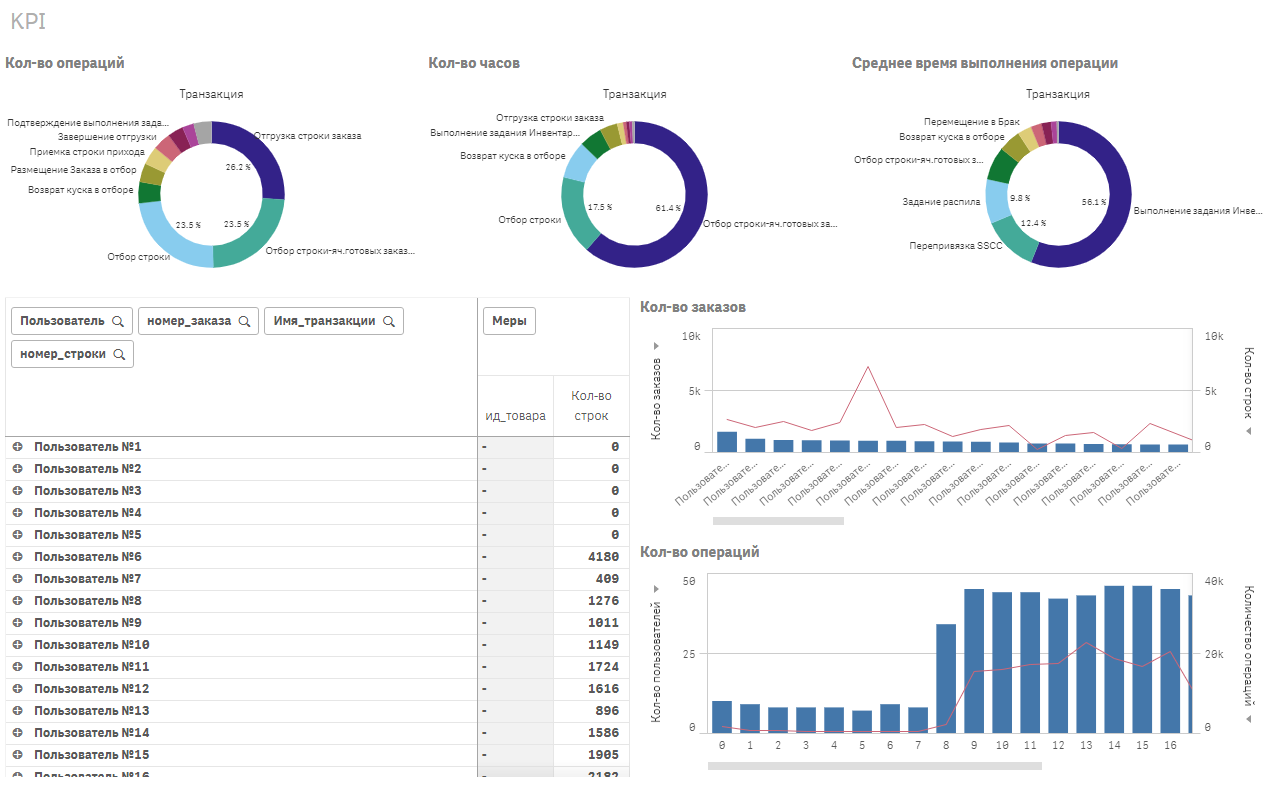Expand Пользователь №6 with plus icon
This screenshot has height=785, width=1273.
point(18,557)
